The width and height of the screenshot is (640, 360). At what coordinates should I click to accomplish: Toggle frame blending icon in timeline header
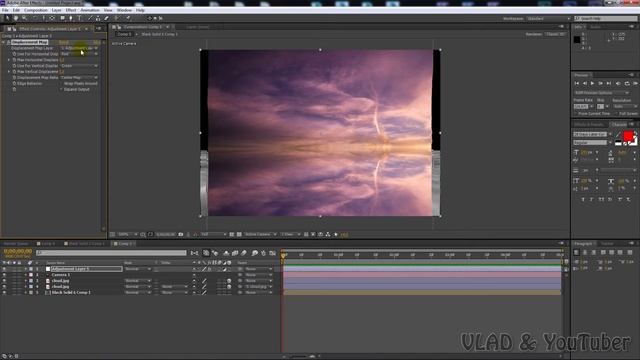click(x=235, y=253)
